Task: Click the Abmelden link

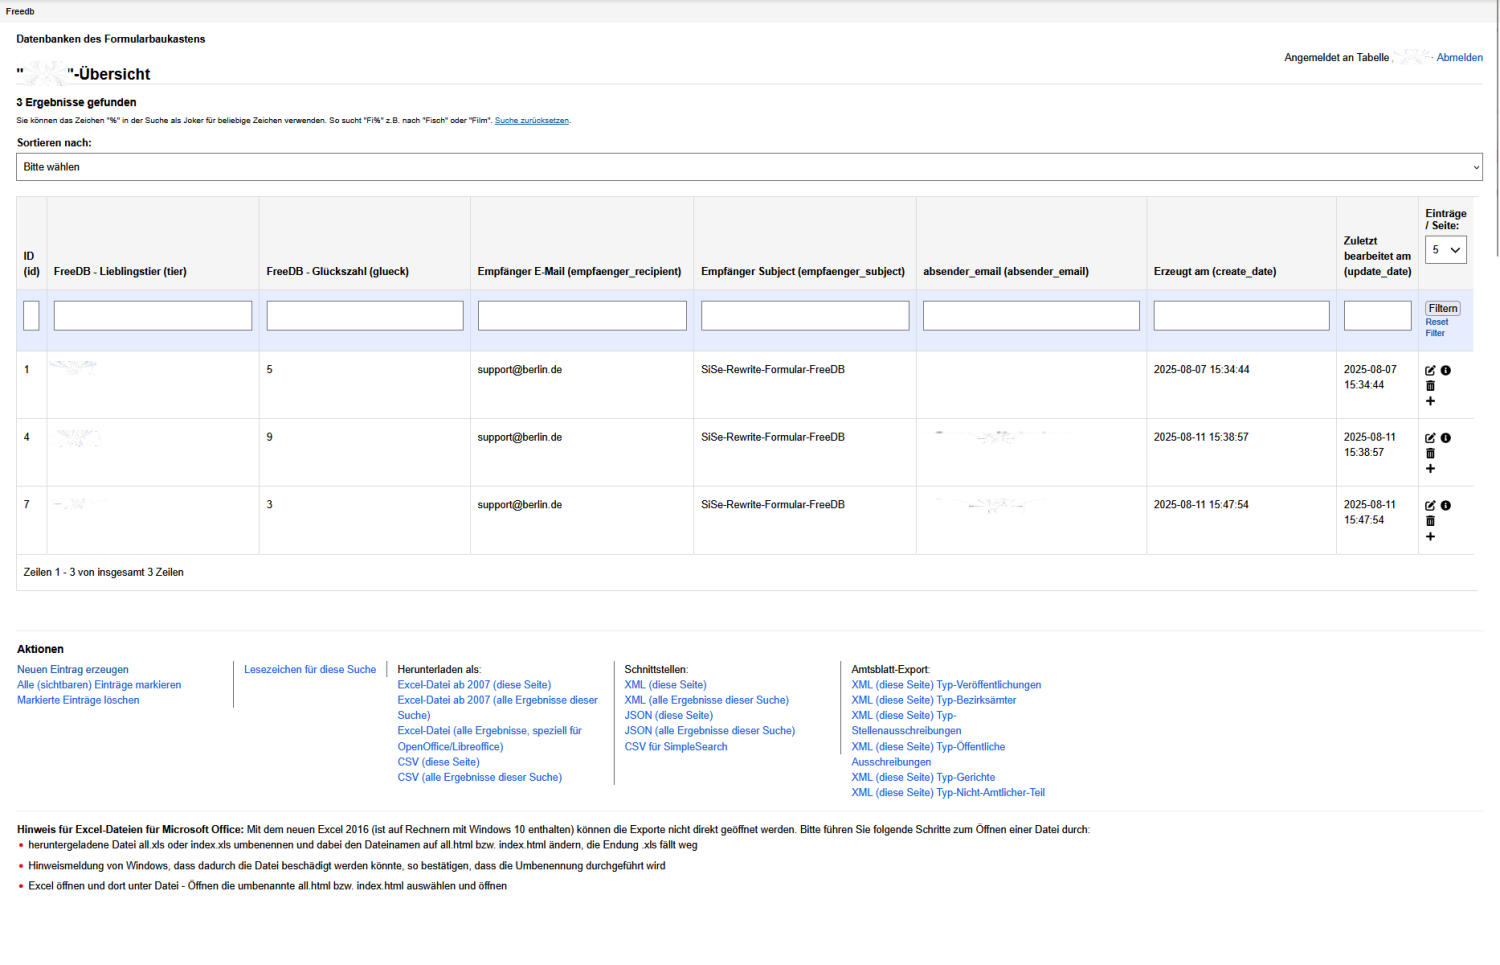Action: pyautogui.click(x=1459, y=58)
